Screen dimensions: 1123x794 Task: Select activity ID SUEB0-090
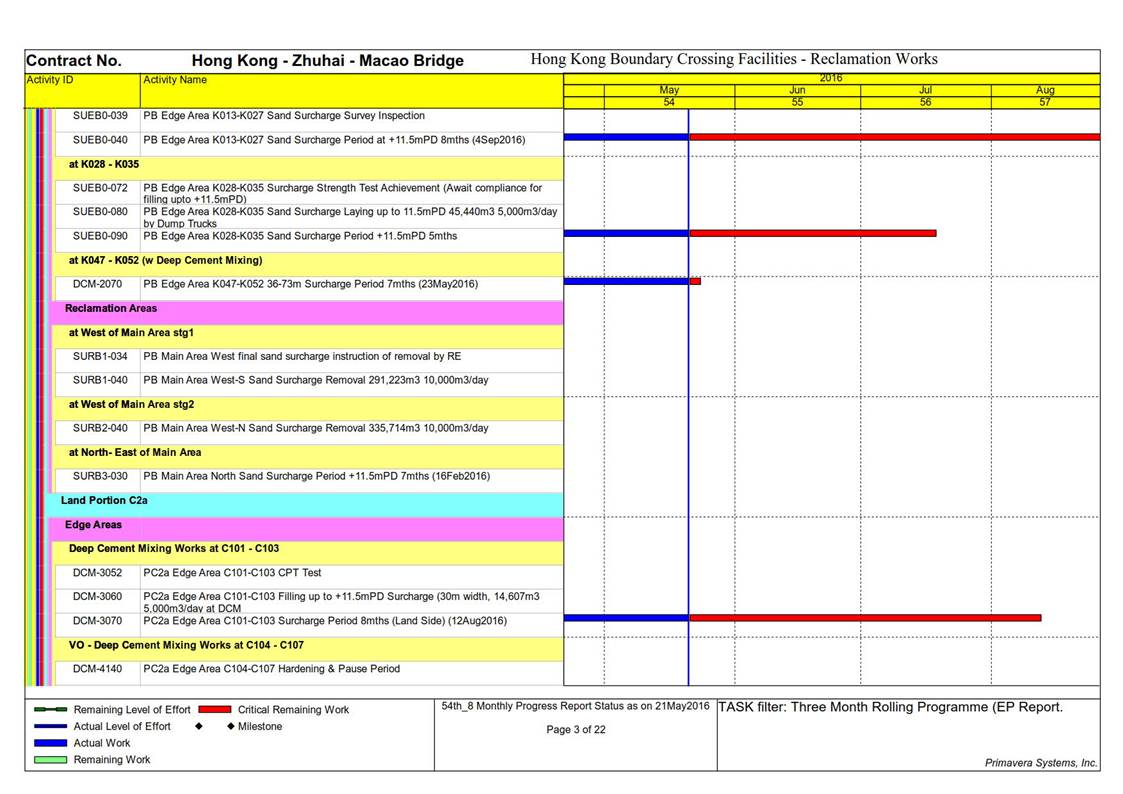coord(100,236)
